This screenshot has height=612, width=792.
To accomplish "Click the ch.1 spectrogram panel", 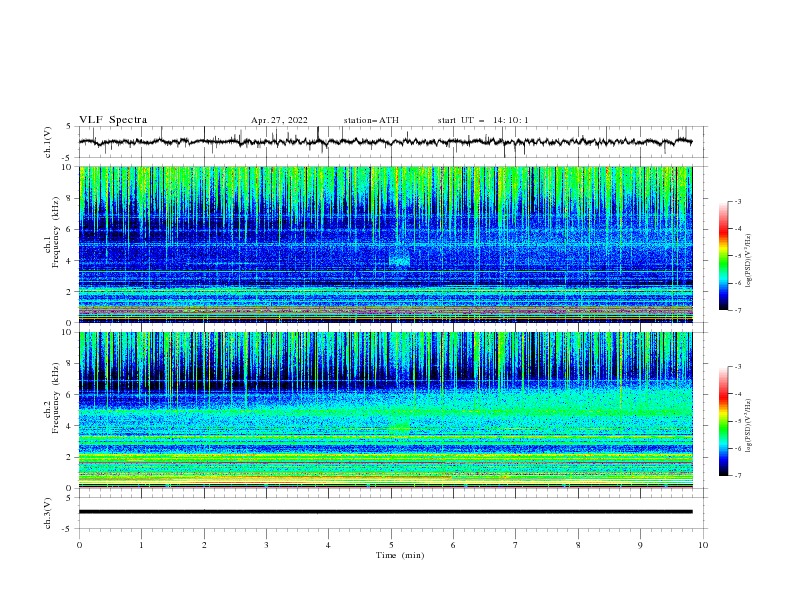I will click(385, 244).
